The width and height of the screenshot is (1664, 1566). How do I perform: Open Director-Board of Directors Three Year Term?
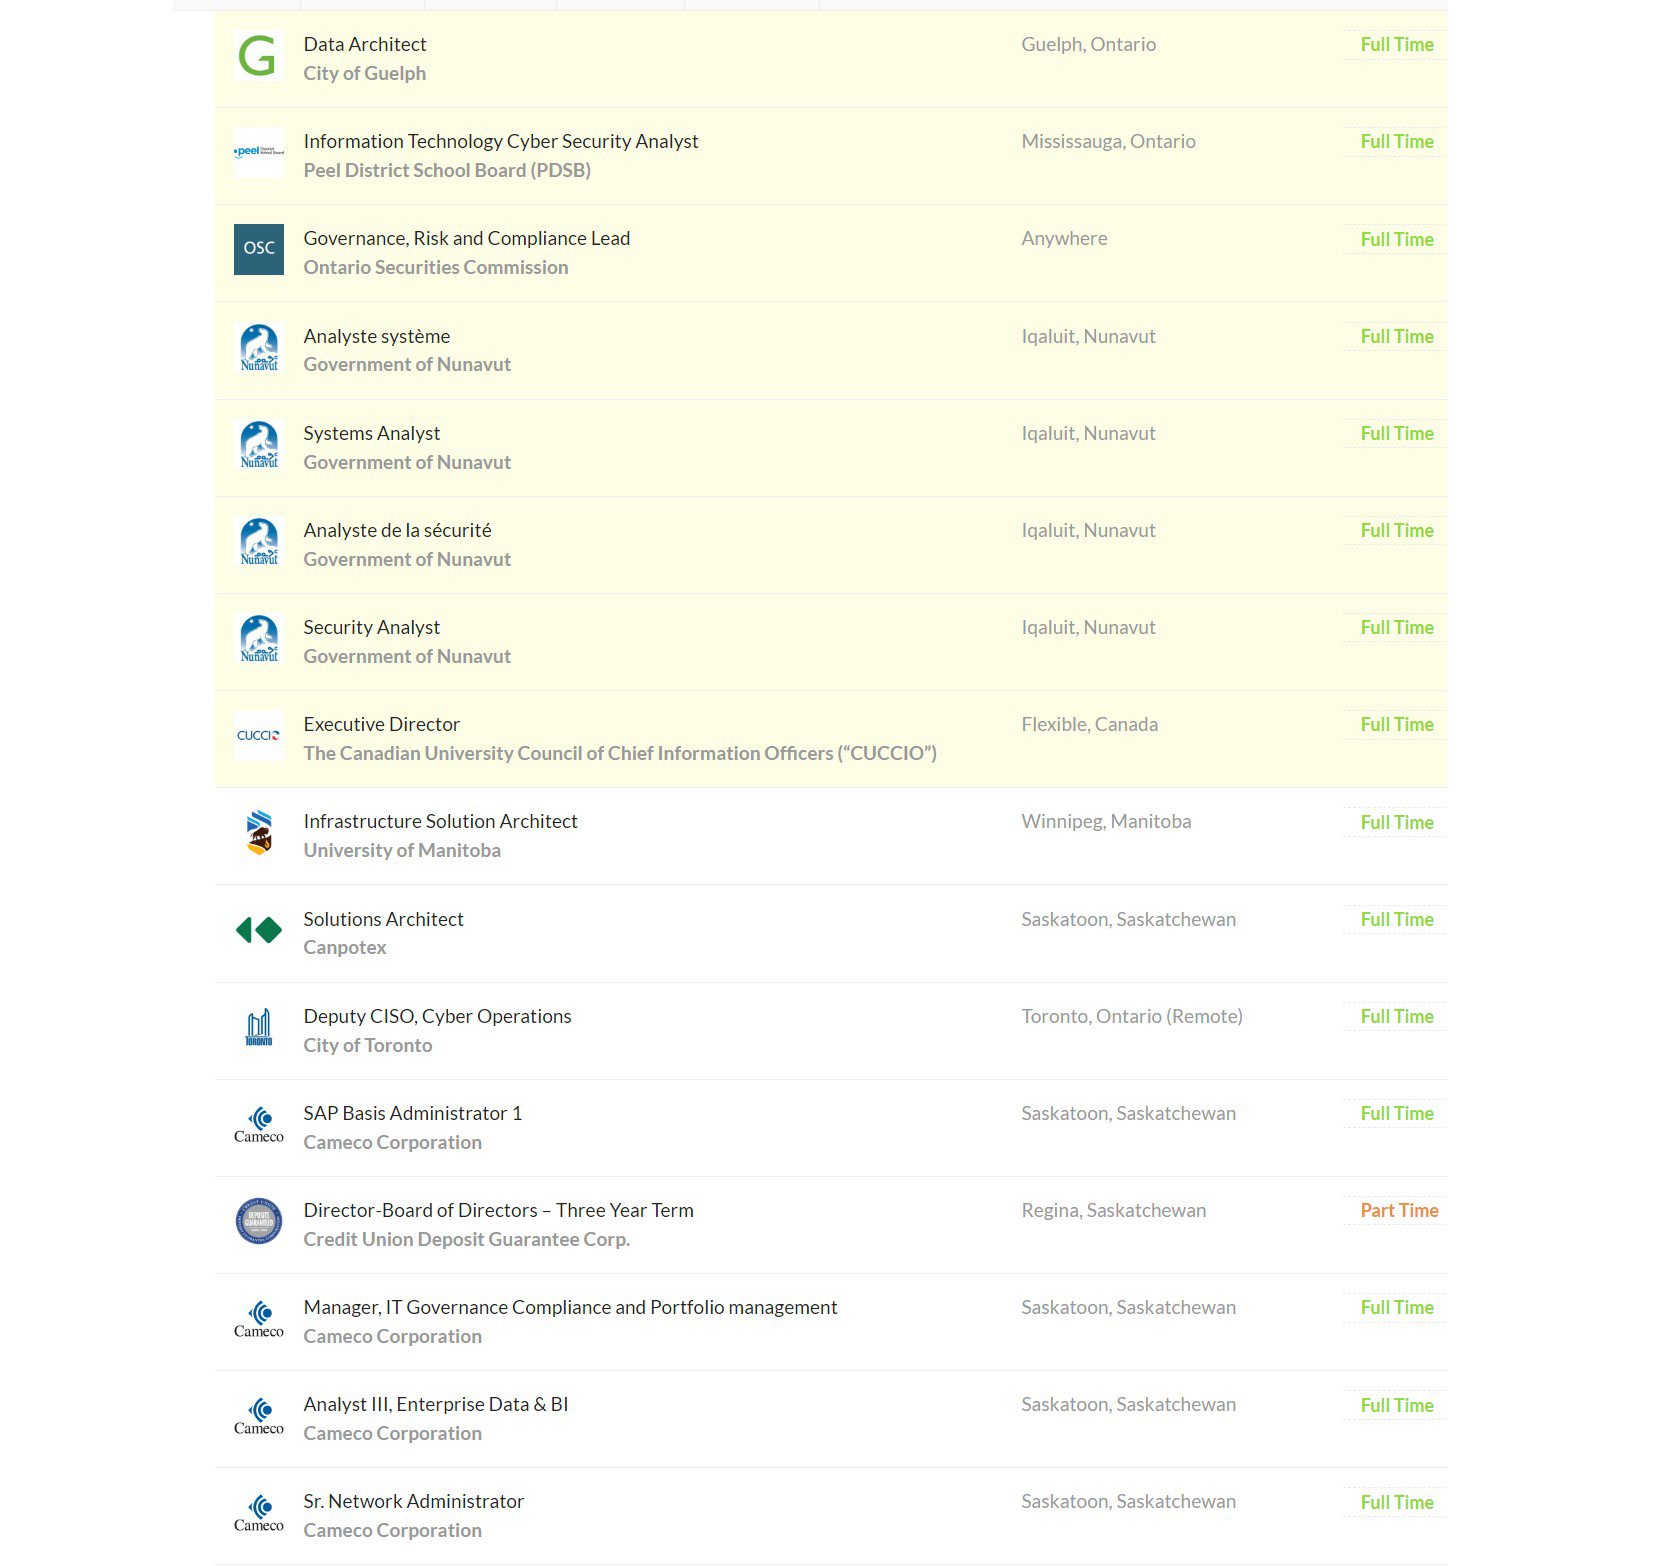[499, 1210]
